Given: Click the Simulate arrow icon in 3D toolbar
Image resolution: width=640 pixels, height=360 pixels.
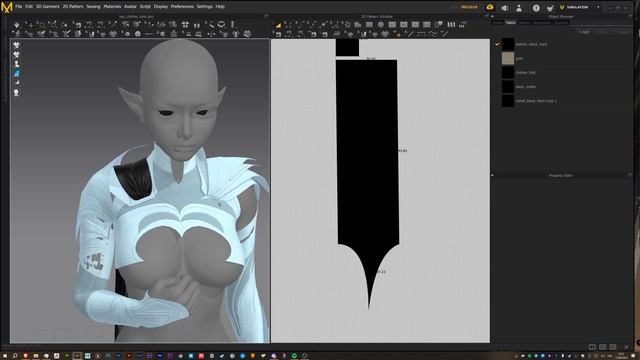Looking at the screenshot, I should click(x=17, y=25).
